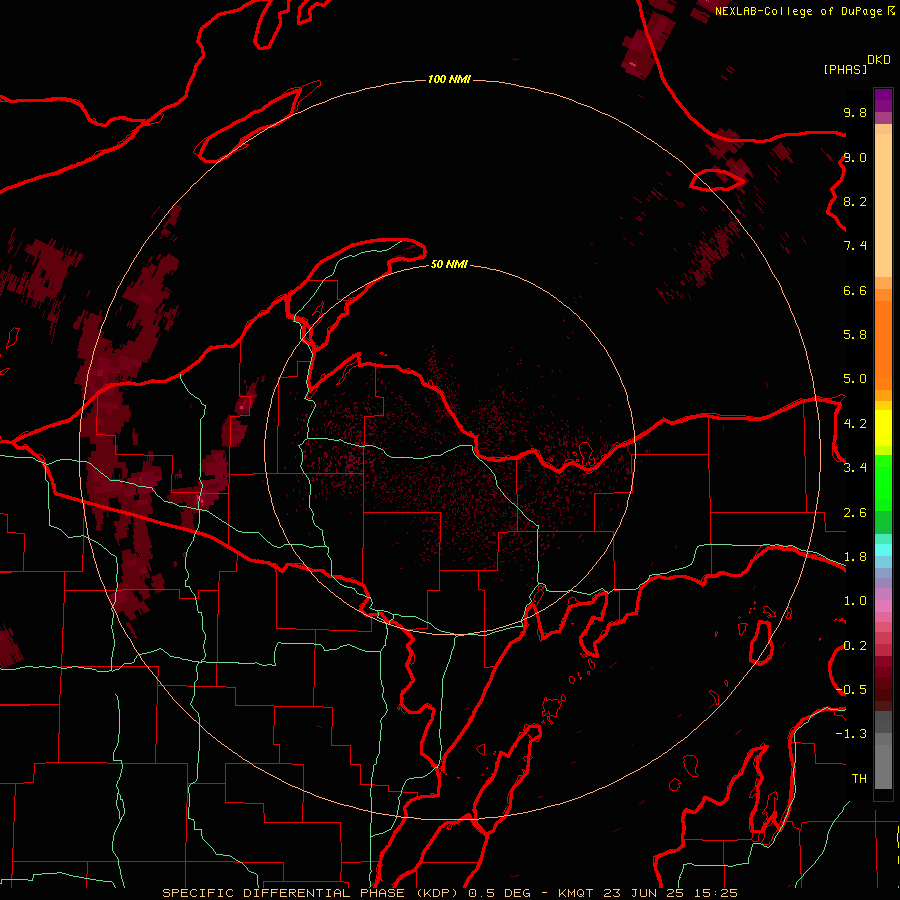Click the 7.4 value on the color scale
This screenshot has width=900, height=900.
tap(855, 246)
